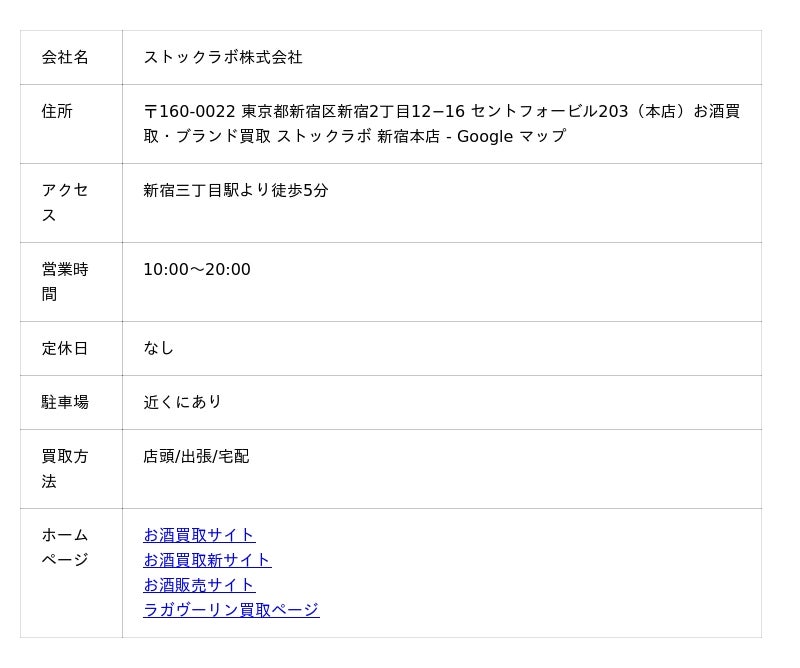Click the 新宿三丁目駅より徒歩5分 access text

coord(235,190)
